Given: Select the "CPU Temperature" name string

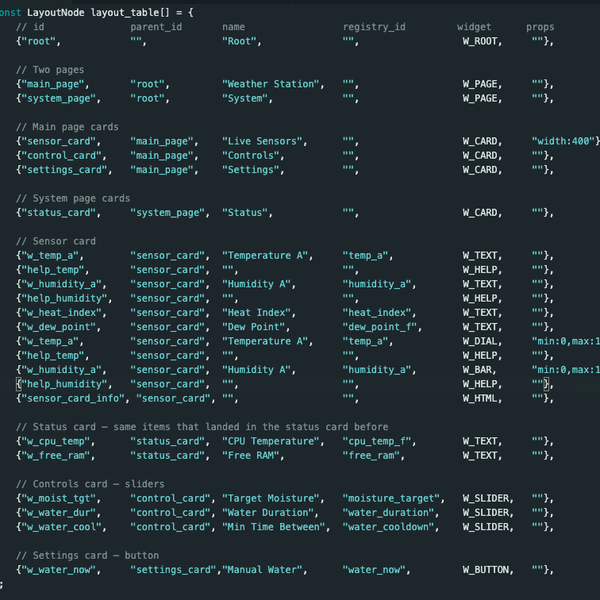Looking at the screenshot, I should point(271,442).
